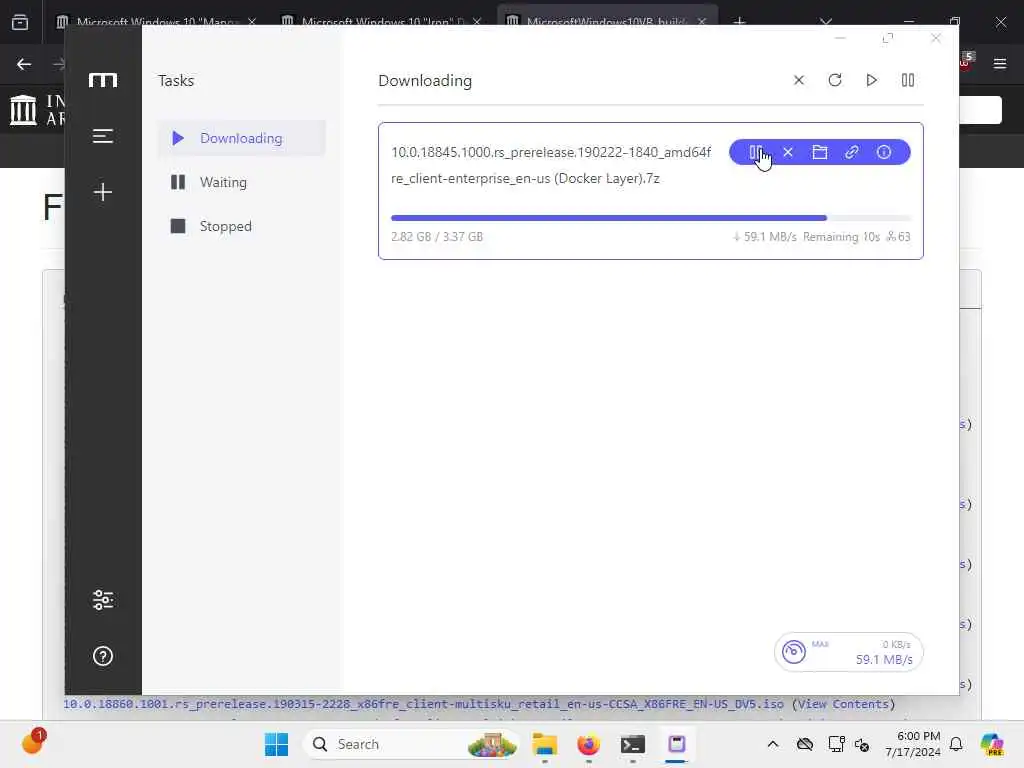This screenshot has height=768, width=1024.
Task: Pause the Docker Layer download task
Action: [x=755, y=152]
